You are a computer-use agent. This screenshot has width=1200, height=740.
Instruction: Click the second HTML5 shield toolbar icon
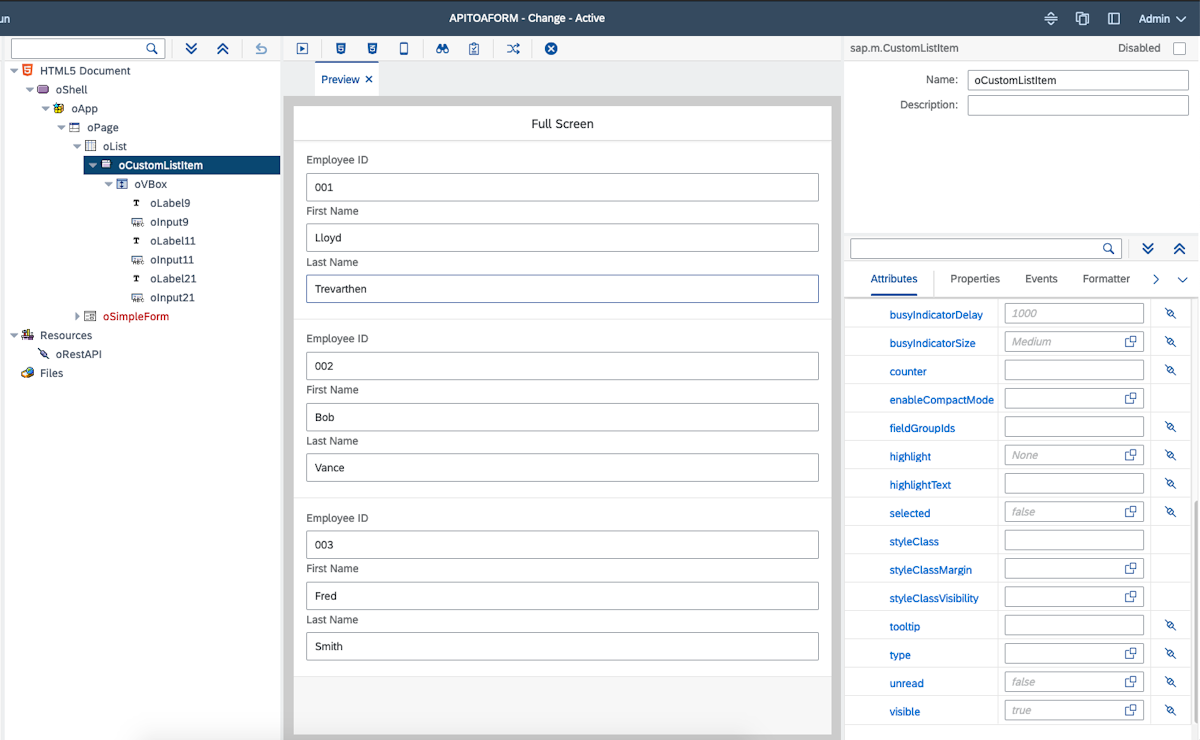[372, 48]
